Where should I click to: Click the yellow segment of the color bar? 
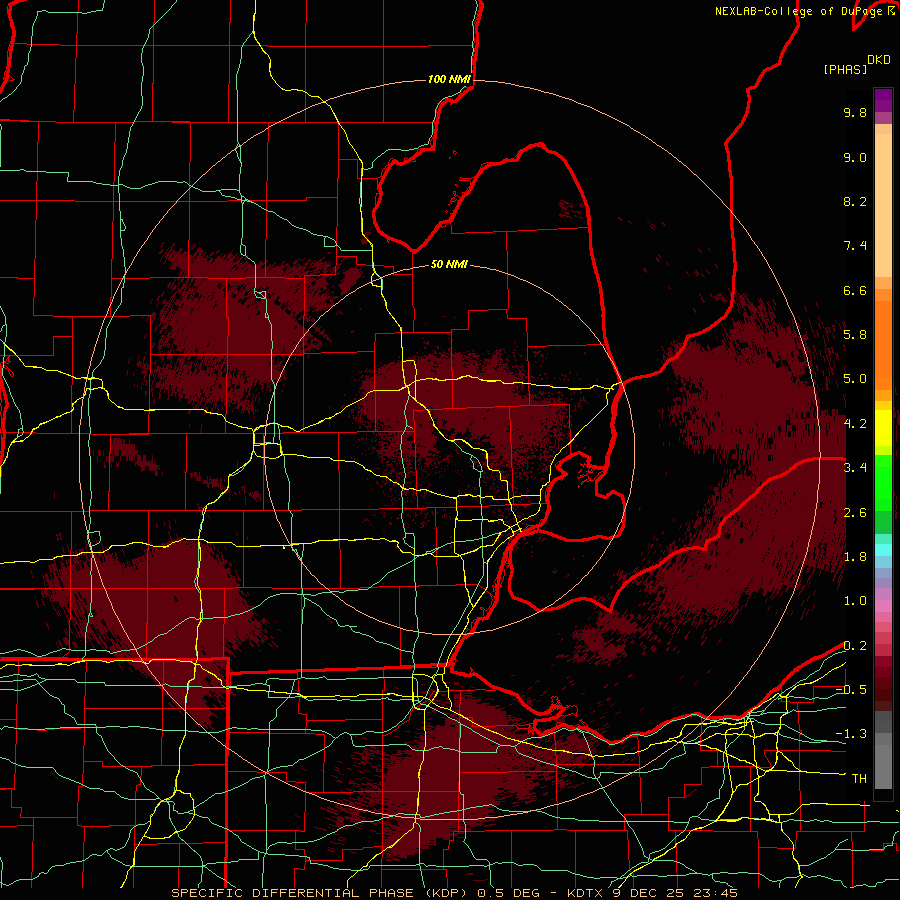[883, 428]
